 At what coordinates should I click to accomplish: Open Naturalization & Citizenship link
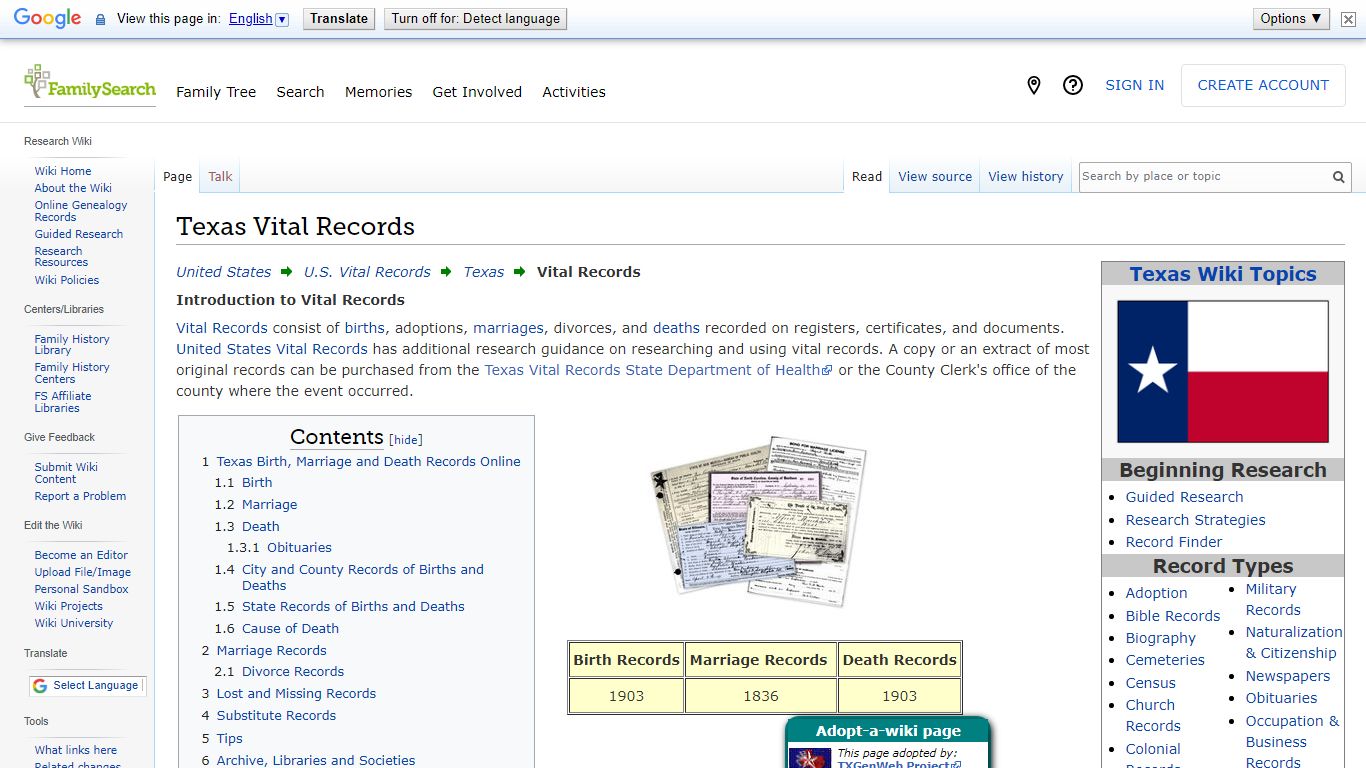[1294, 643]
